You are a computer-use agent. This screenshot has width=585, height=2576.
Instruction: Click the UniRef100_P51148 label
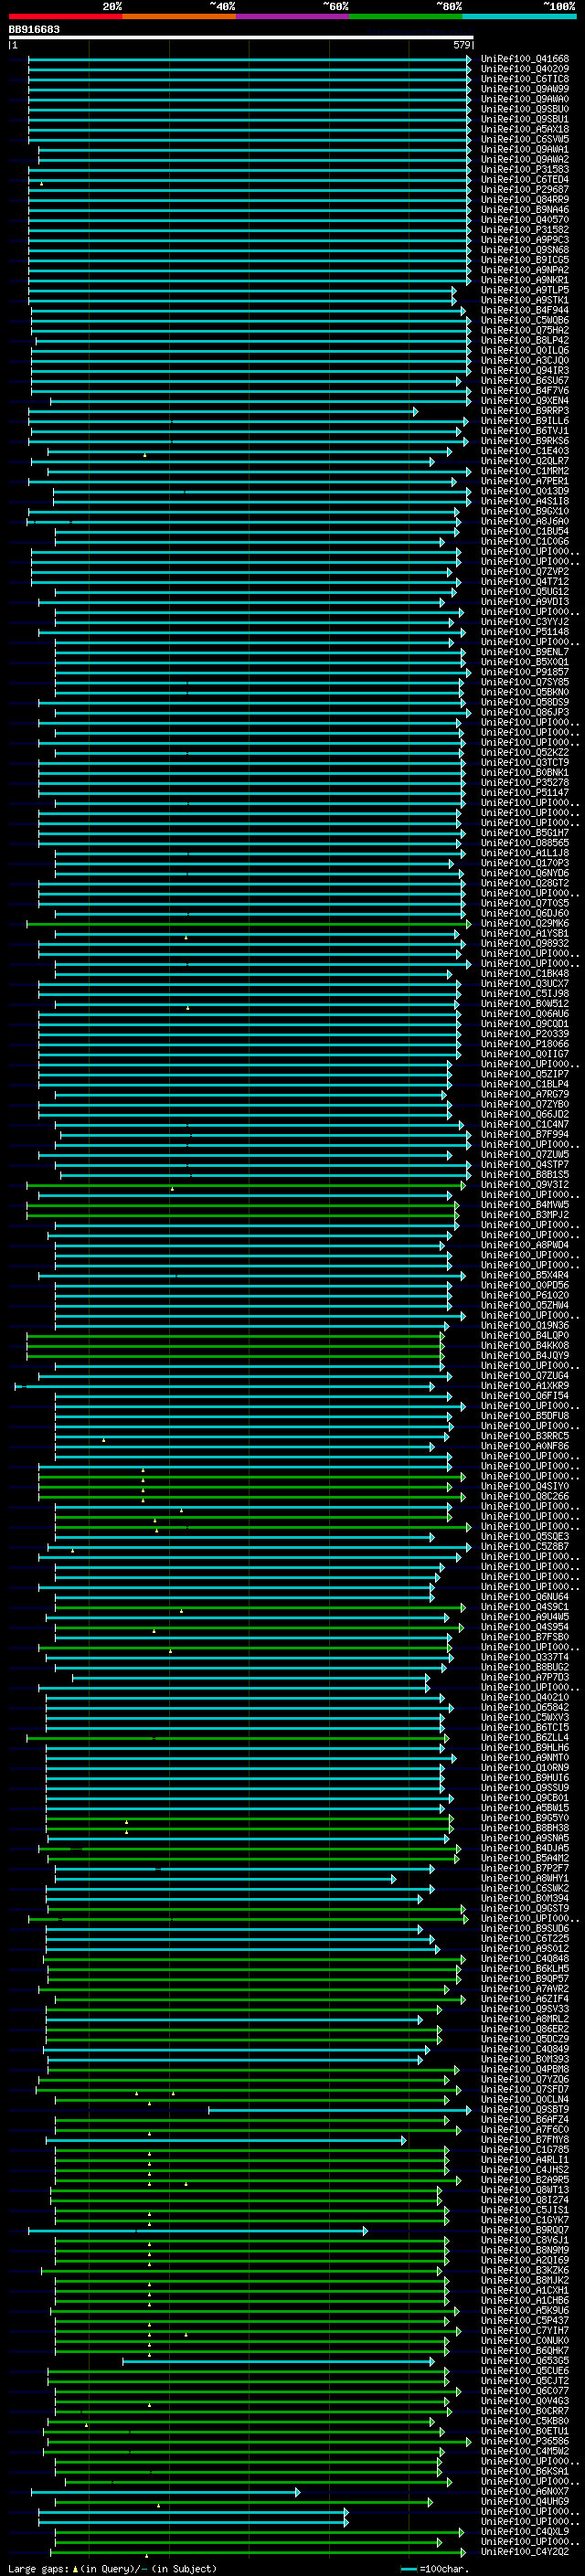525,632
